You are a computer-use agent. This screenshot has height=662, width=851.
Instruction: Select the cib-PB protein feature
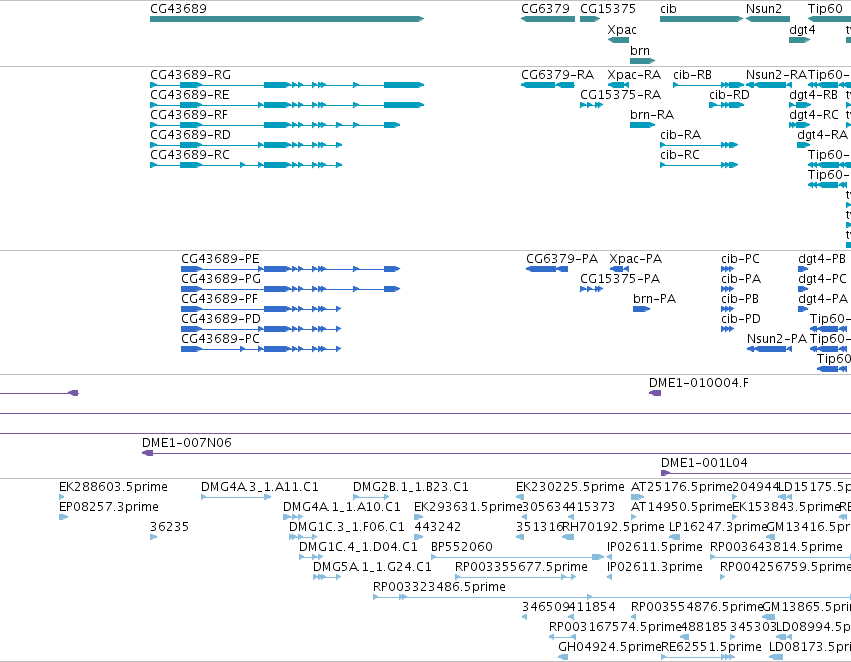pyautogui.click(x=727, y=309)
